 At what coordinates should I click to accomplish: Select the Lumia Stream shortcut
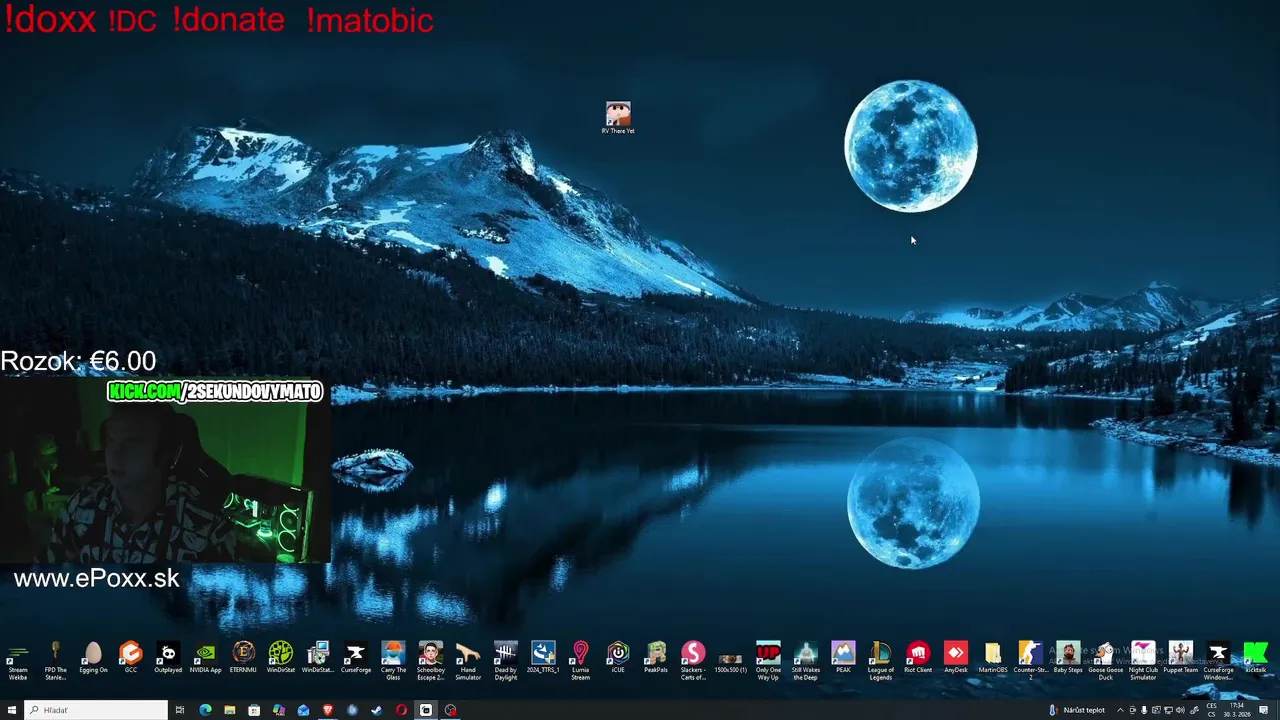tap(581, 661)
